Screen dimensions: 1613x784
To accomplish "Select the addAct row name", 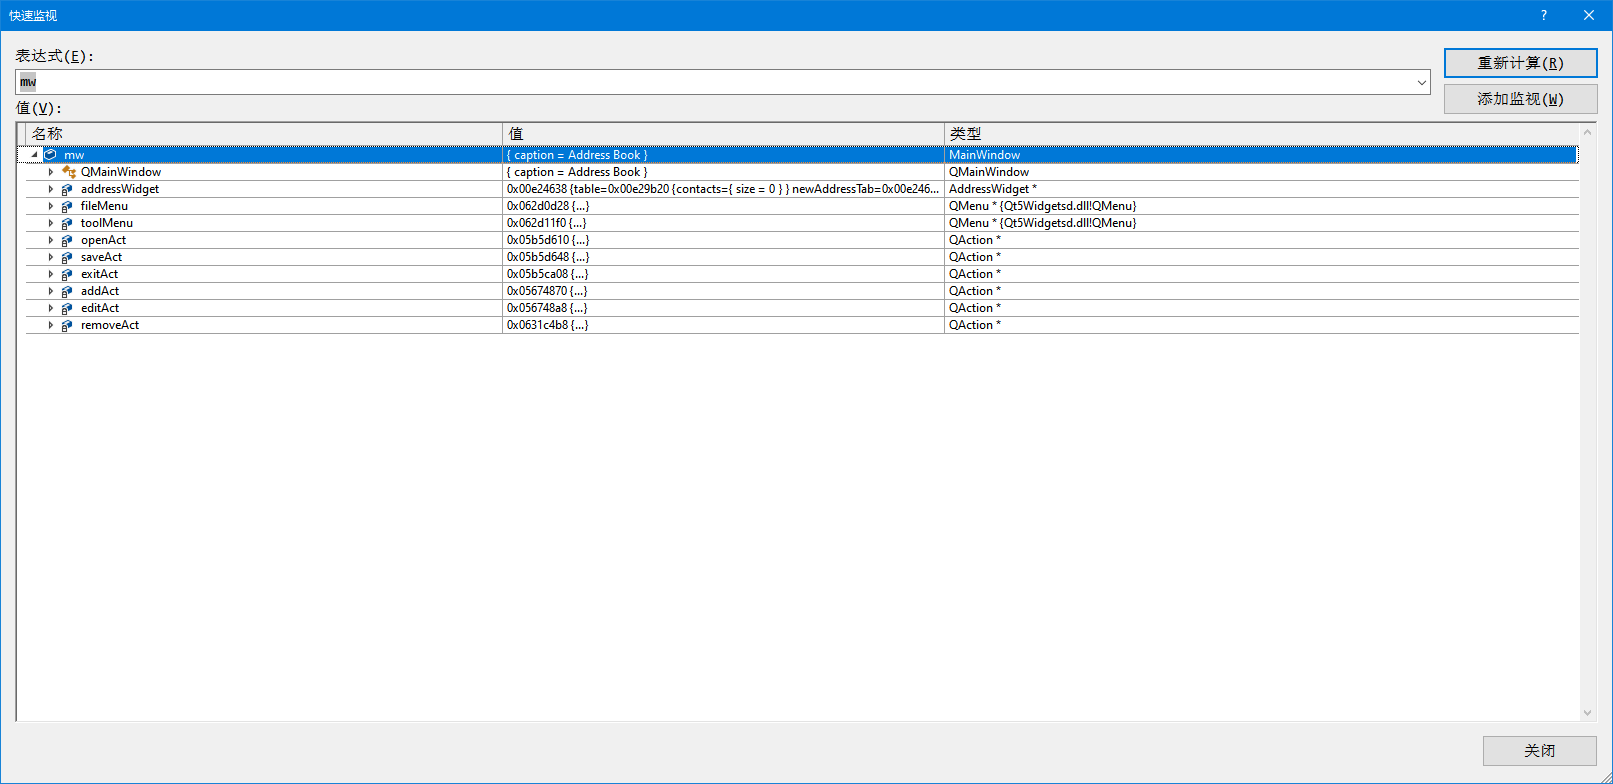I will [100, 291].
